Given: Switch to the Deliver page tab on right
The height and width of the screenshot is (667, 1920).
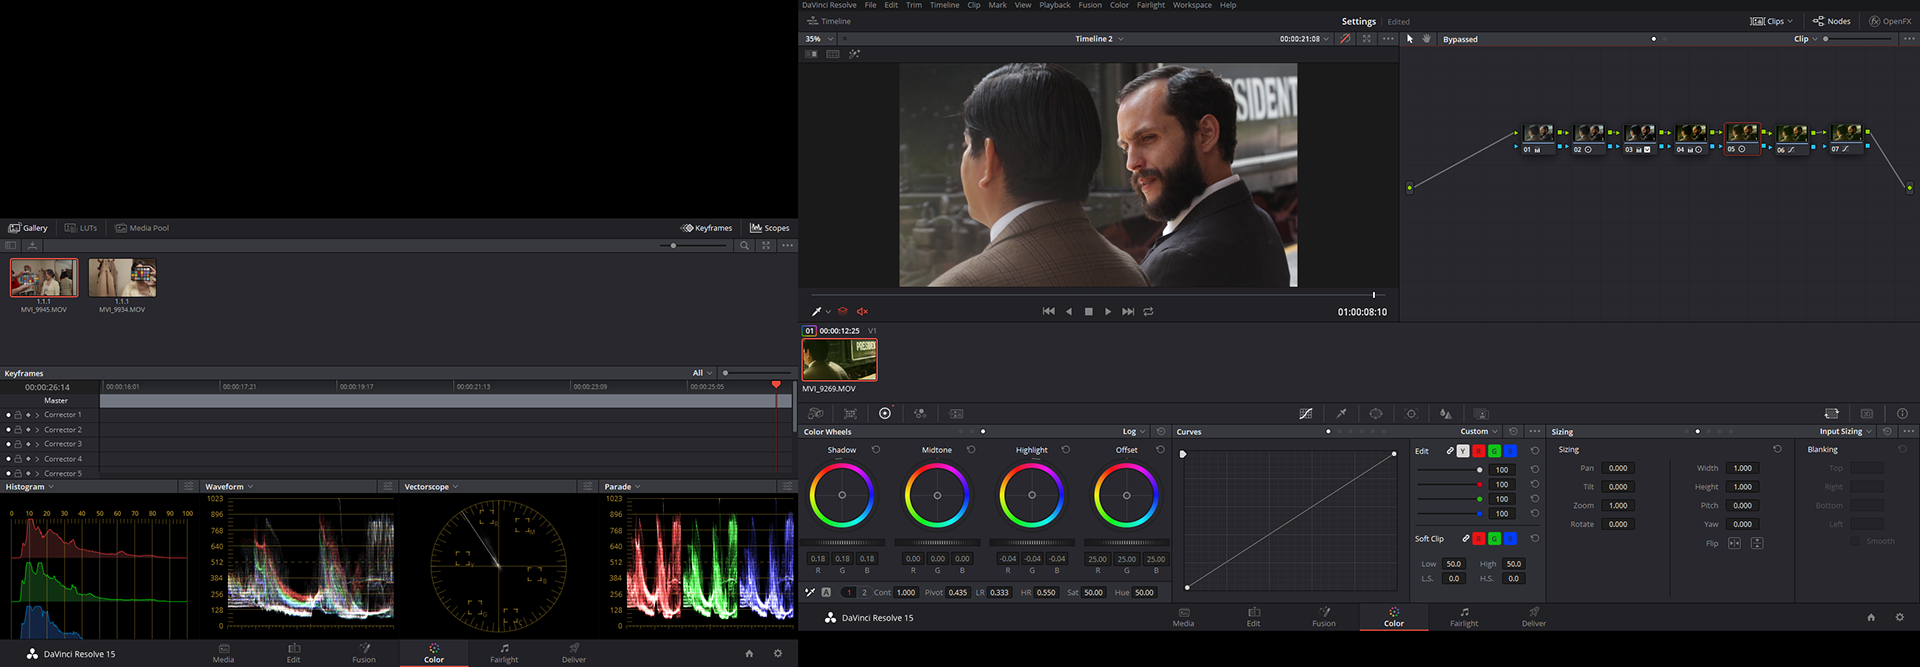Looking at the screenshot, I should (1534, 617).
